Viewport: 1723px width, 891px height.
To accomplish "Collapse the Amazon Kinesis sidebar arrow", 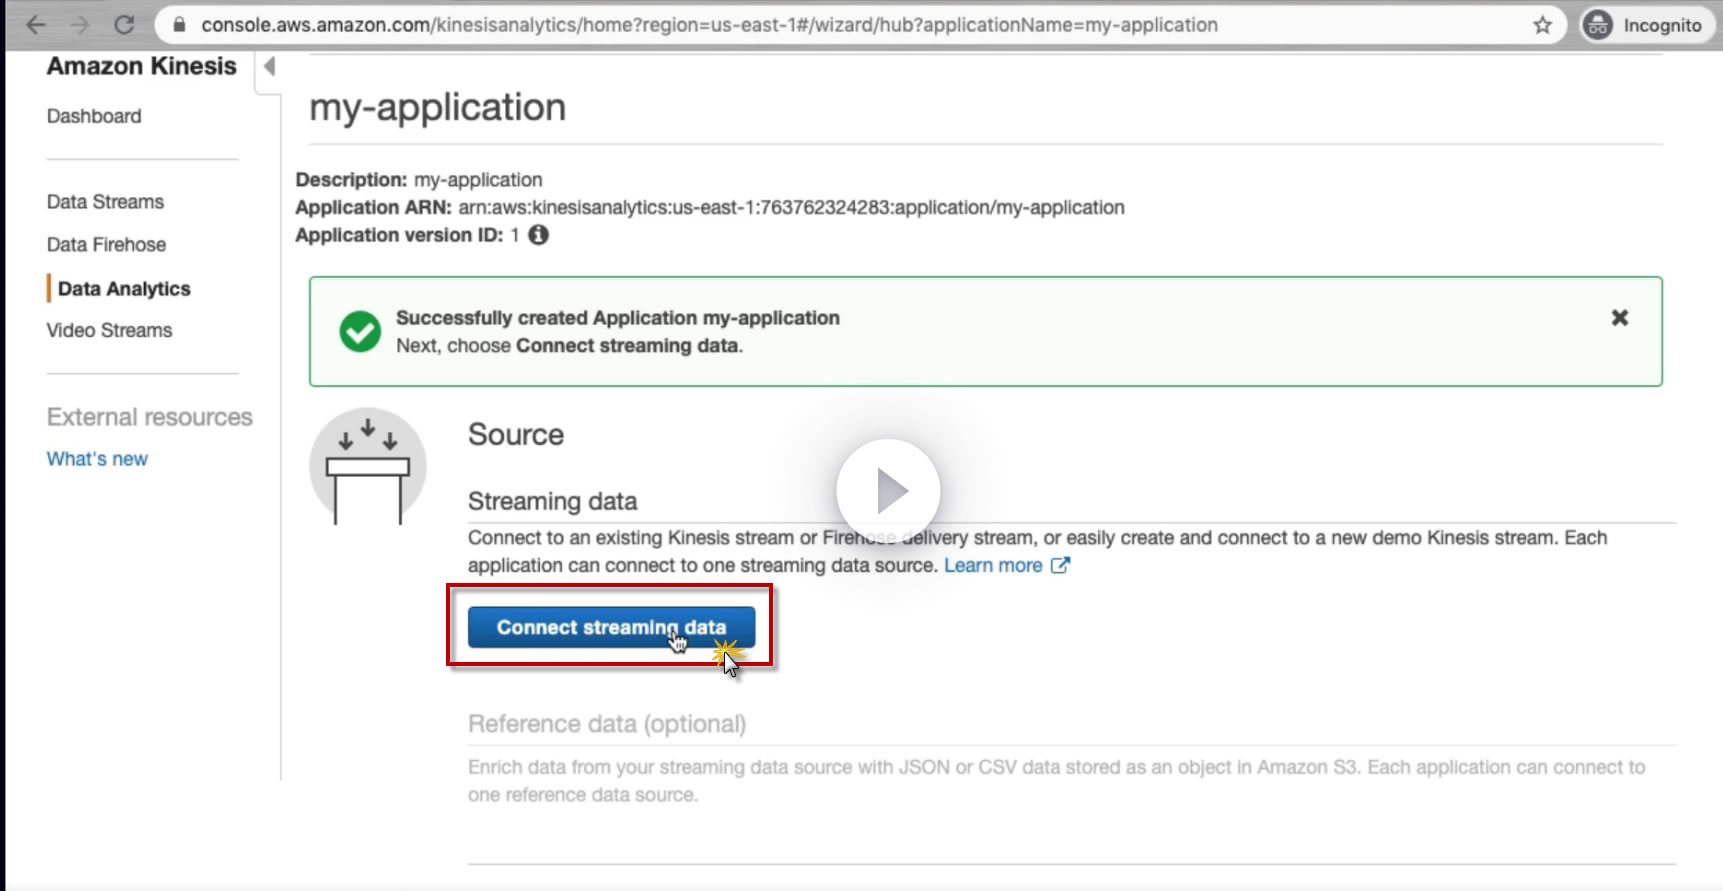I will point(269,67).
